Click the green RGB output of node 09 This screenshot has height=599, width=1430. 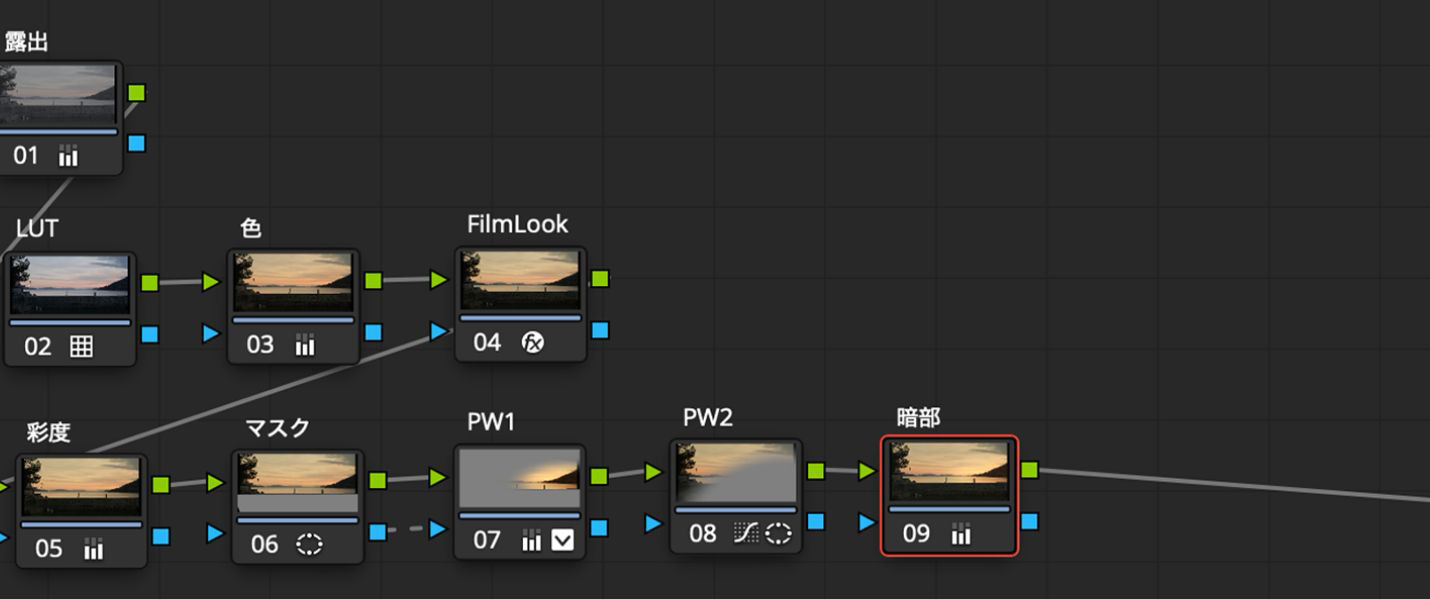pos(1030,470)
